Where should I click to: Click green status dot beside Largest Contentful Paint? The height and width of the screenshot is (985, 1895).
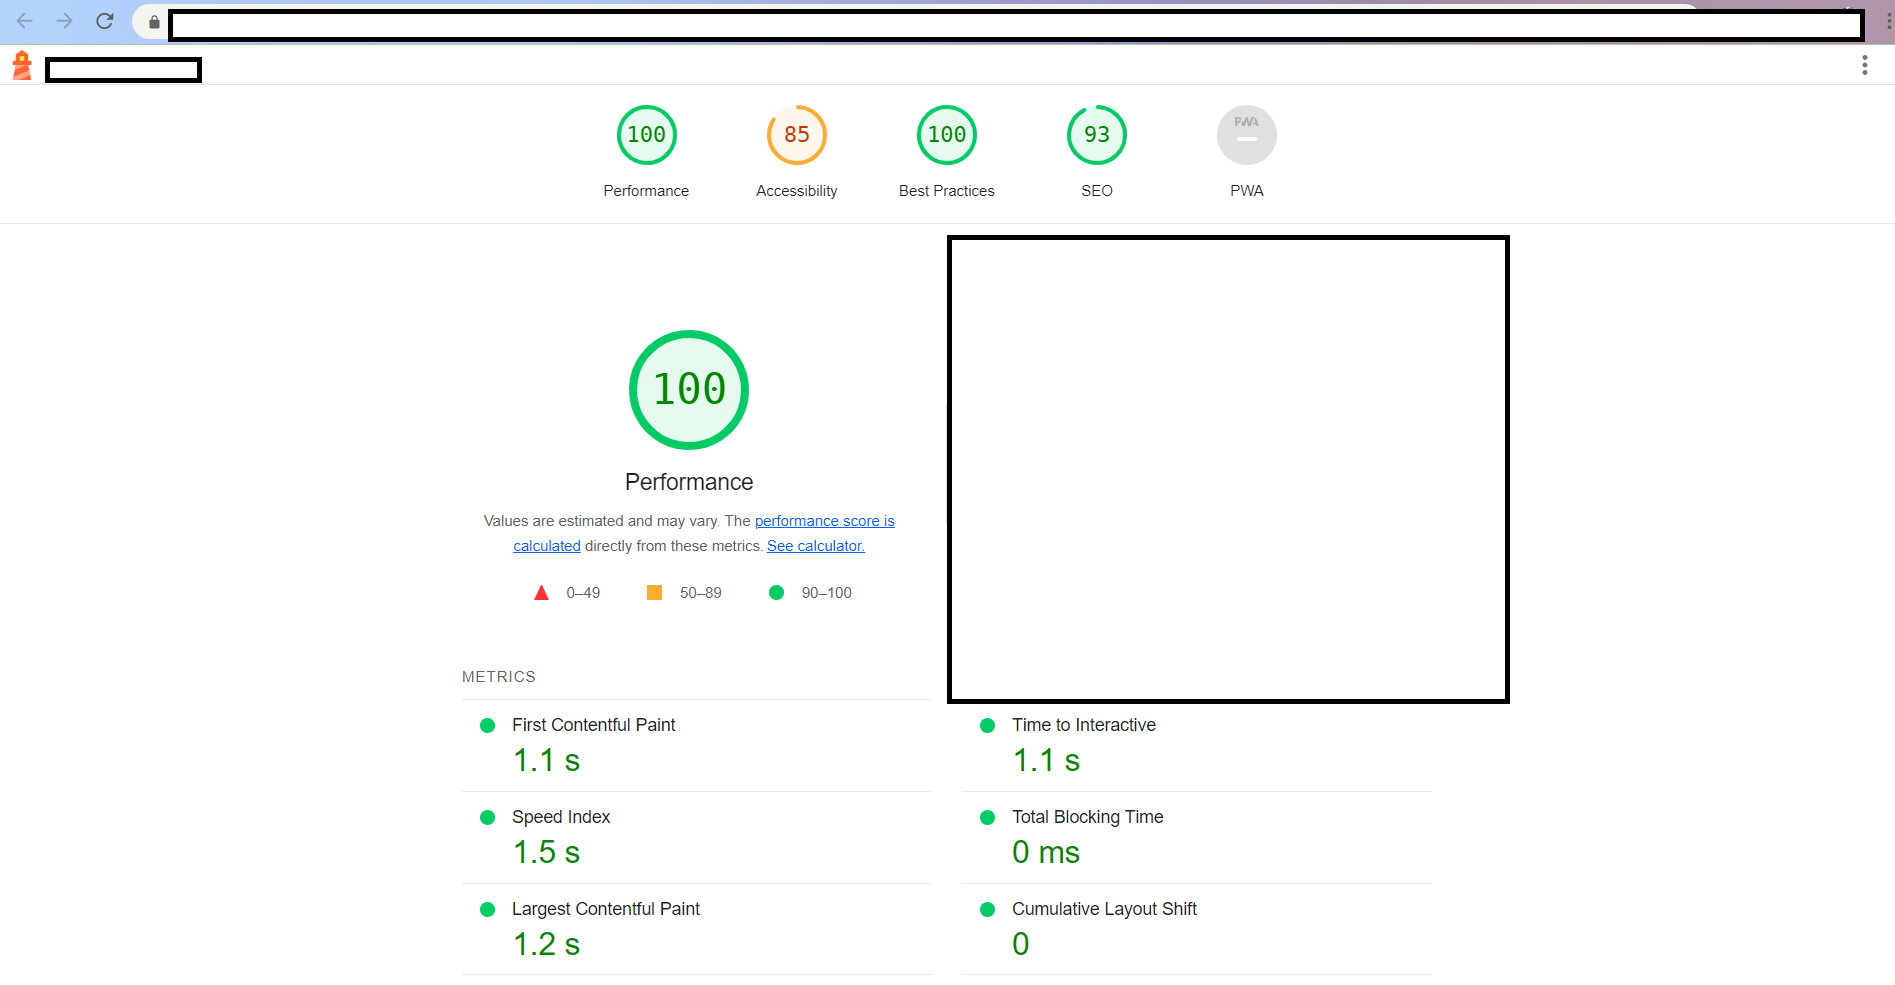[x=488, y=910]
